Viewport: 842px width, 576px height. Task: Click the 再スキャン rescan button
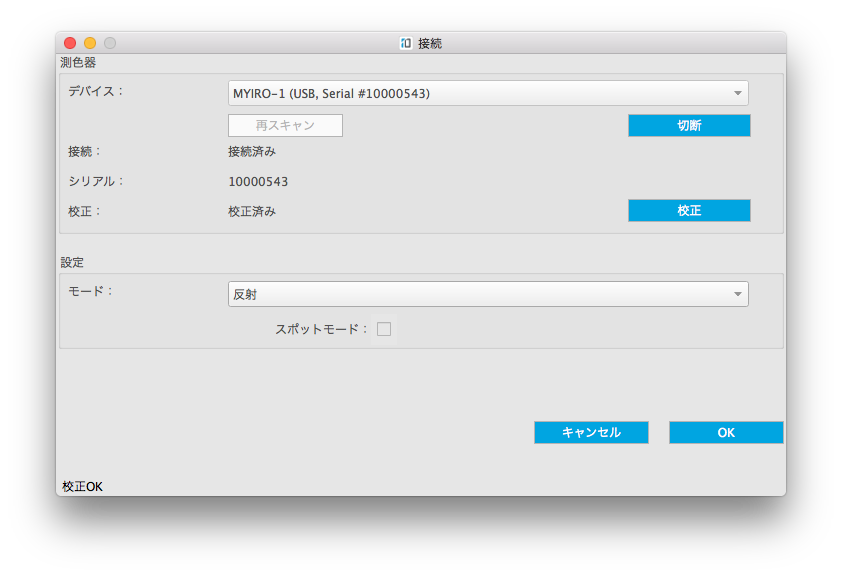pos(285,126)
